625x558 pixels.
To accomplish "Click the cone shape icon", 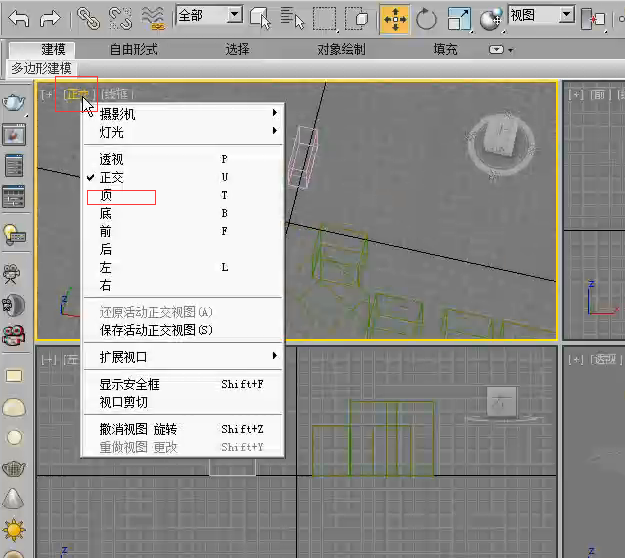I will tap(13, 499).
